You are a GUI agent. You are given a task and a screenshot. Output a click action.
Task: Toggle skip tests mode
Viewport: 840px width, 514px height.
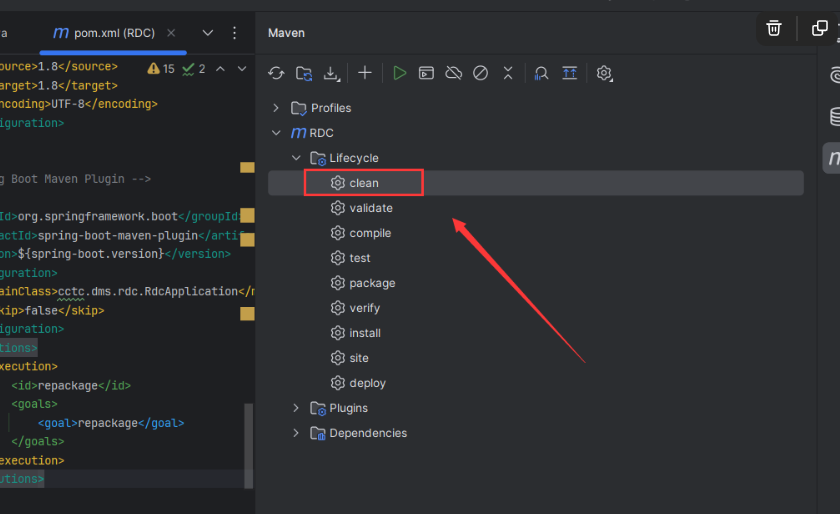pyautogui.click(x=480, y=73)
